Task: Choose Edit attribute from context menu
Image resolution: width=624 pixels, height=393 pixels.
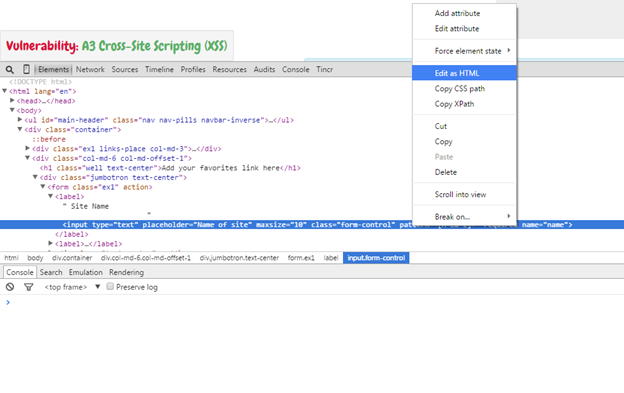Action: coord(464,29)
